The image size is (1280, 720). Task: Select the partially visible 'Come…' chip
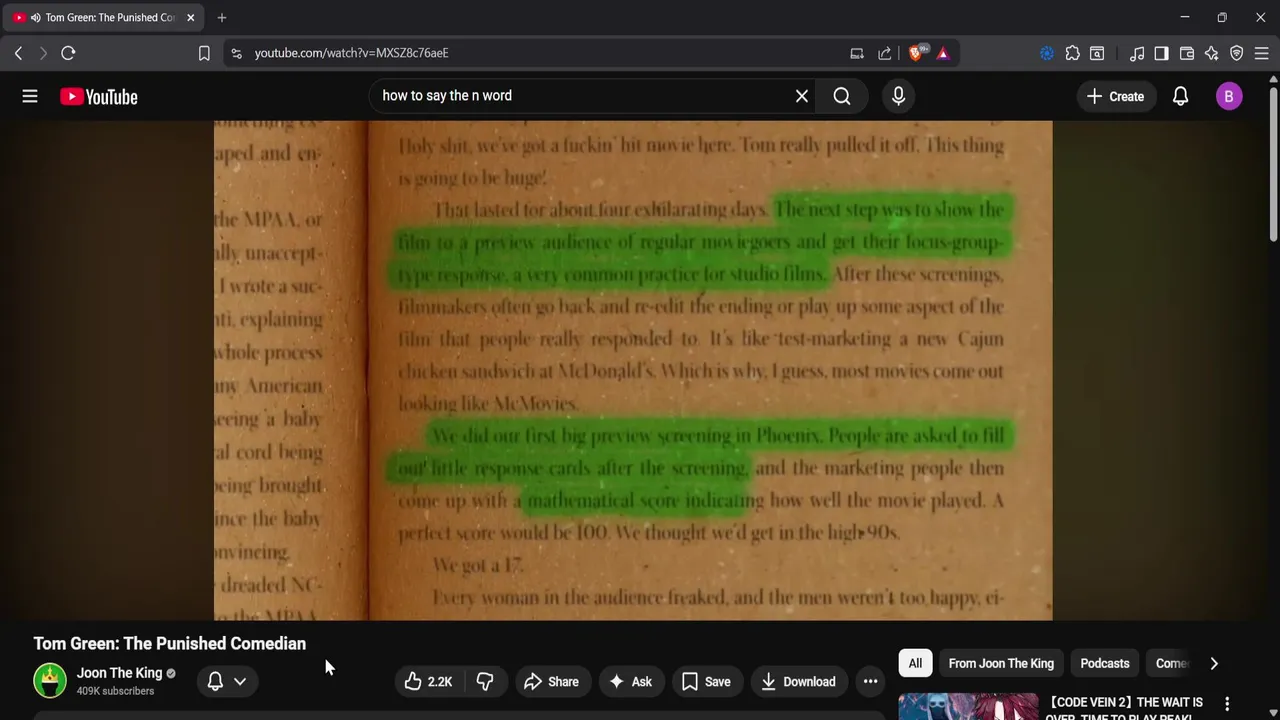(1171, 663)
